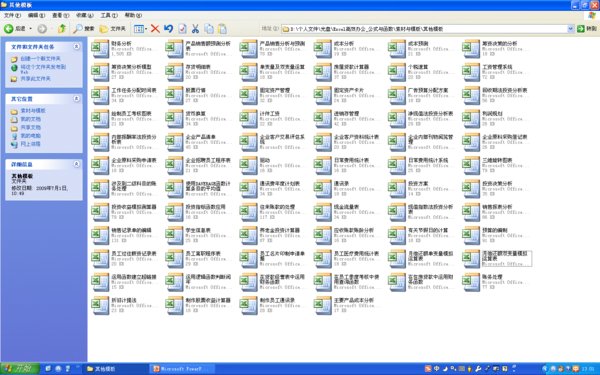Click the blue Undo arrow icon
The image size is (600, 375).
click(168, 29)
